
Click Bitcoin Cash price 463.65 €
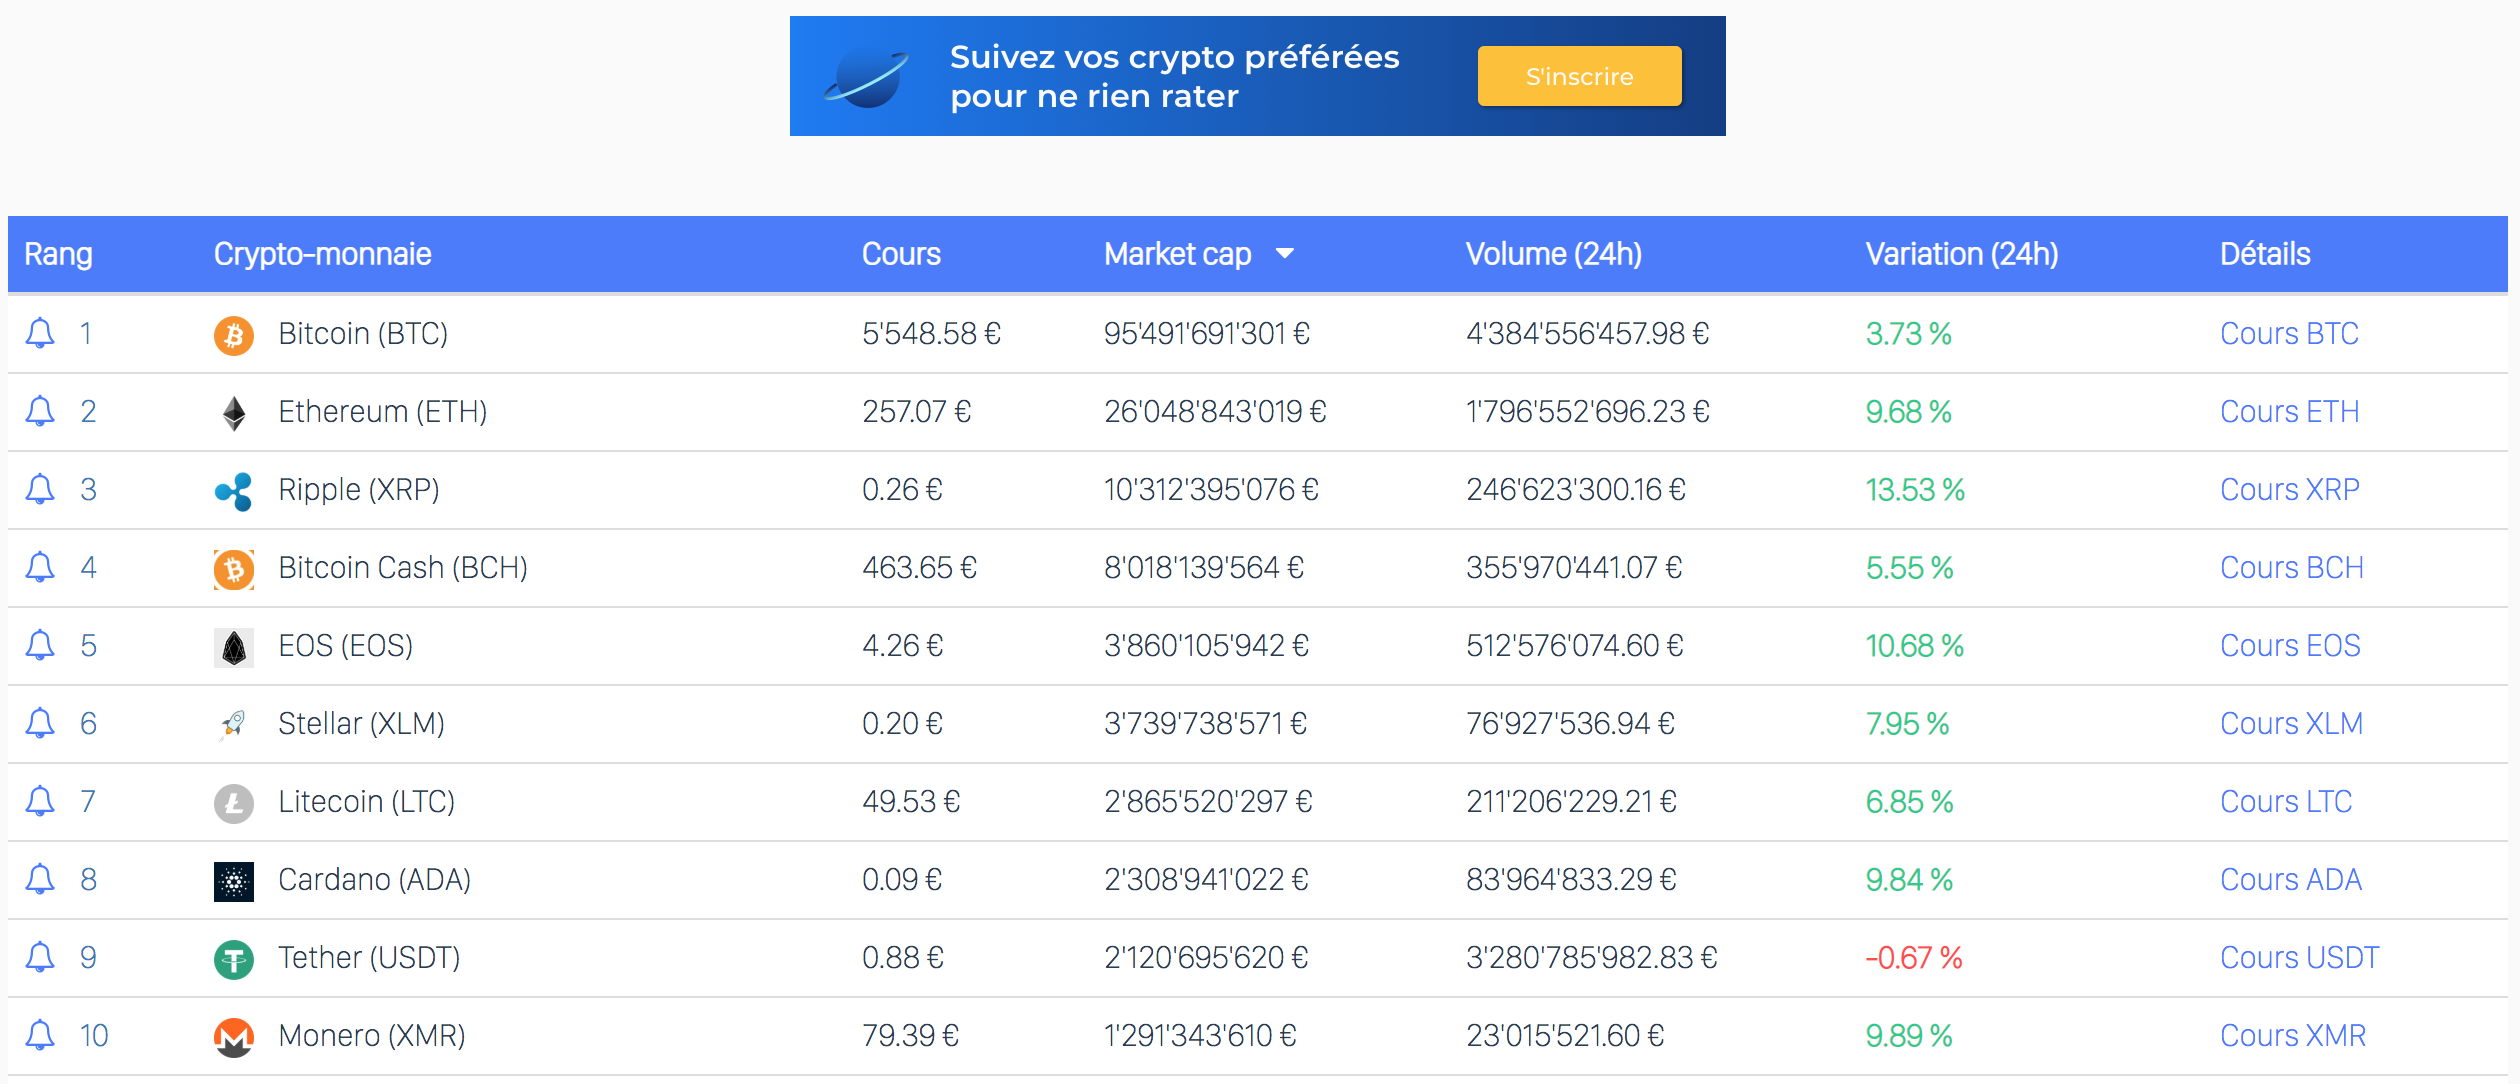coord(919,567)
